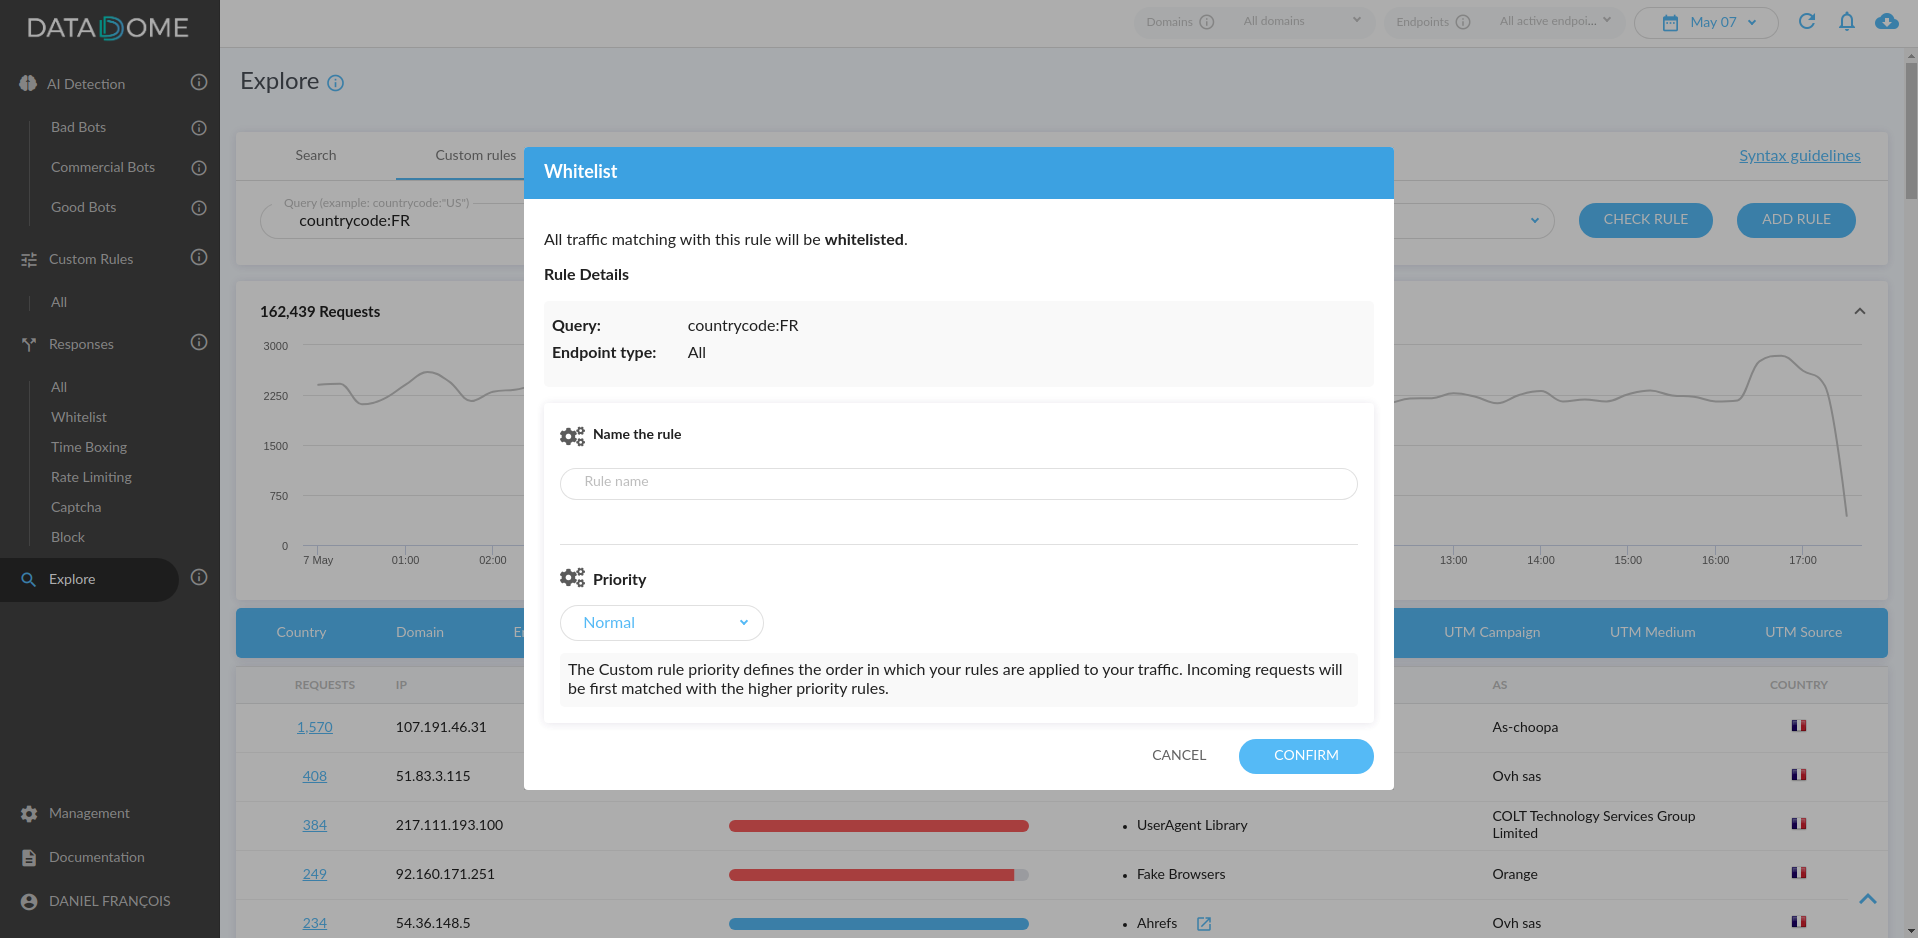Select the Country column tab
This screenshot has height=938, width=1918.
(x=301, y=633)
